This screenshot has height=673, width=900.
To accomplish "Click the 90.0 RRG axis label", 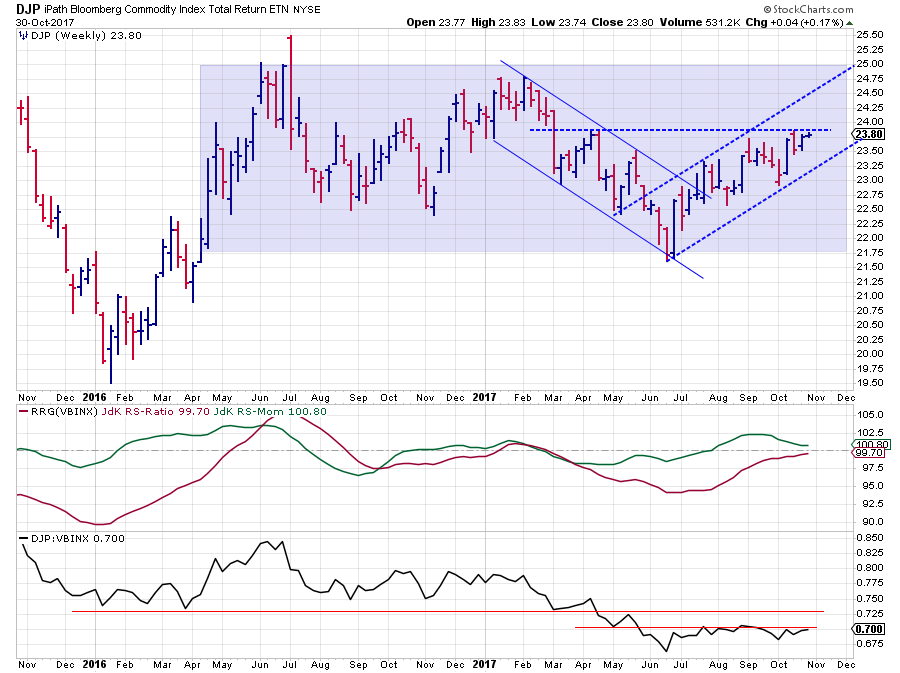I will coord(872,522).
